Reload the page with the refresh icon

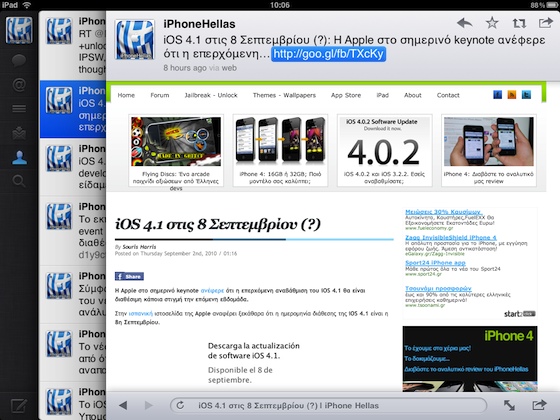click(x=180, y=405)
